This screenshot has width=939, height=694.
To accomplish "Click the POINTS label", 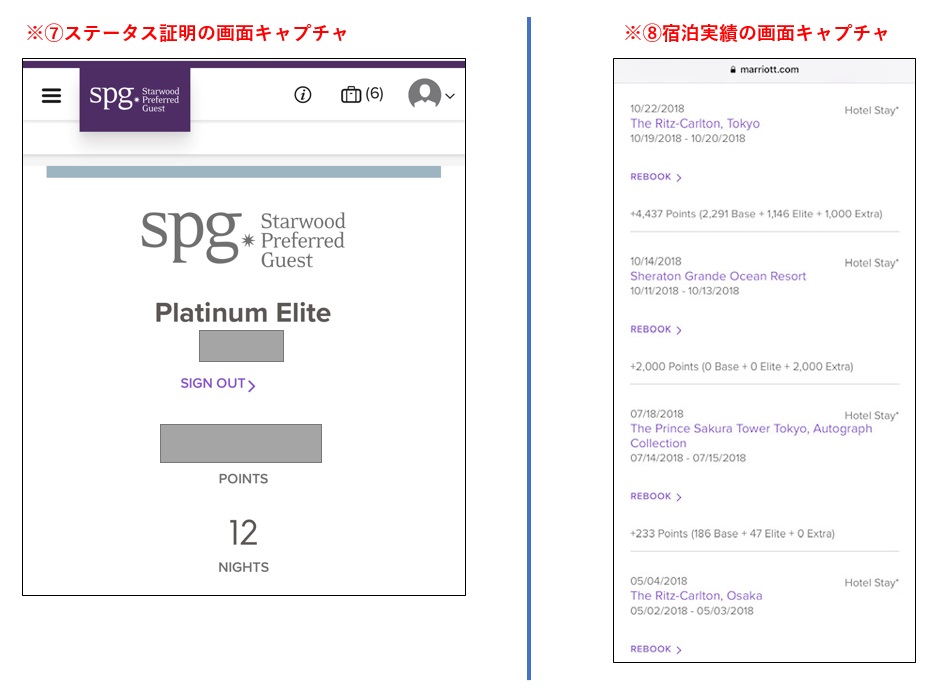I will (x=243, y=479).
